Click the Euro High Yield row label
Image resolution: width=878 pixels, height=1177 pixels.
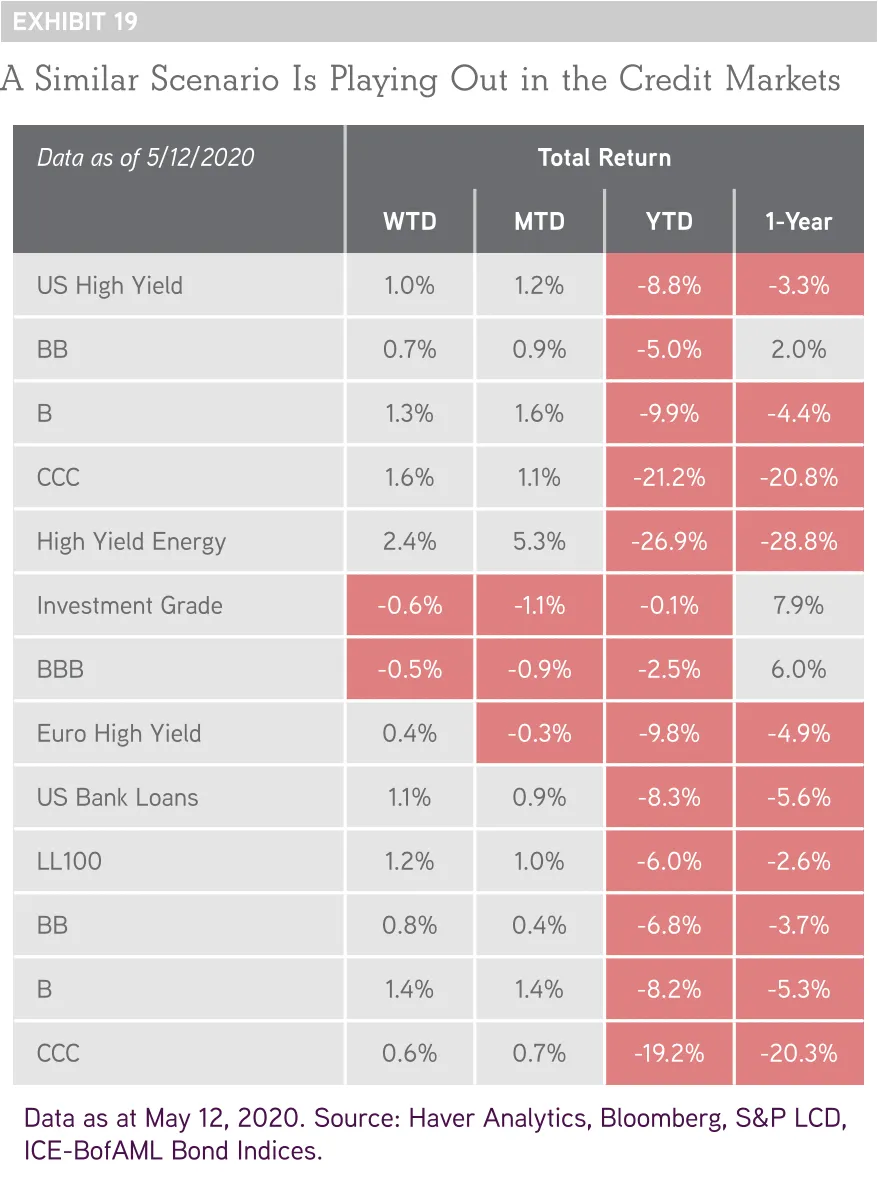click(x=119, y=733)
